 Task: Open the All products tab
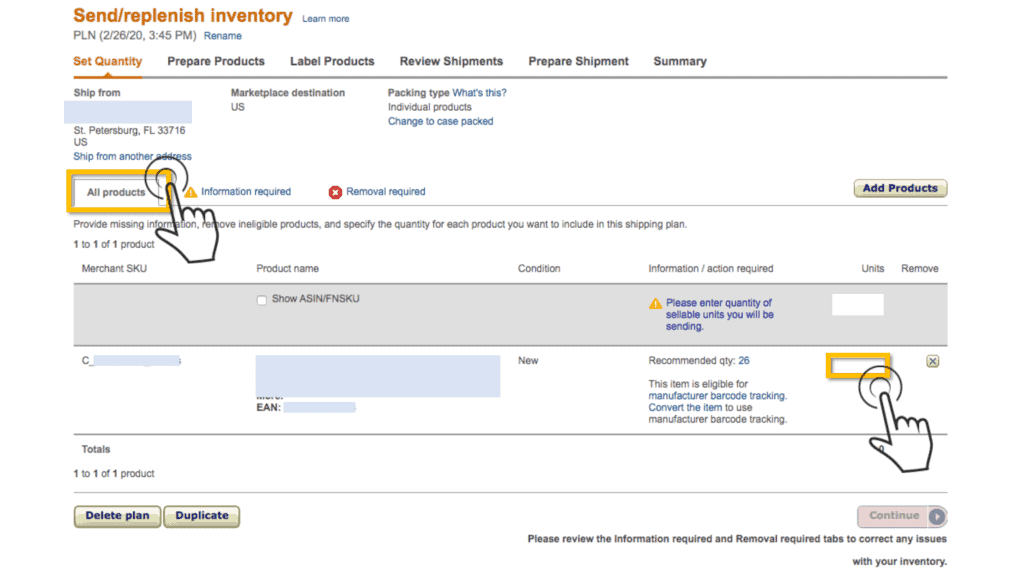coord(116,192)
